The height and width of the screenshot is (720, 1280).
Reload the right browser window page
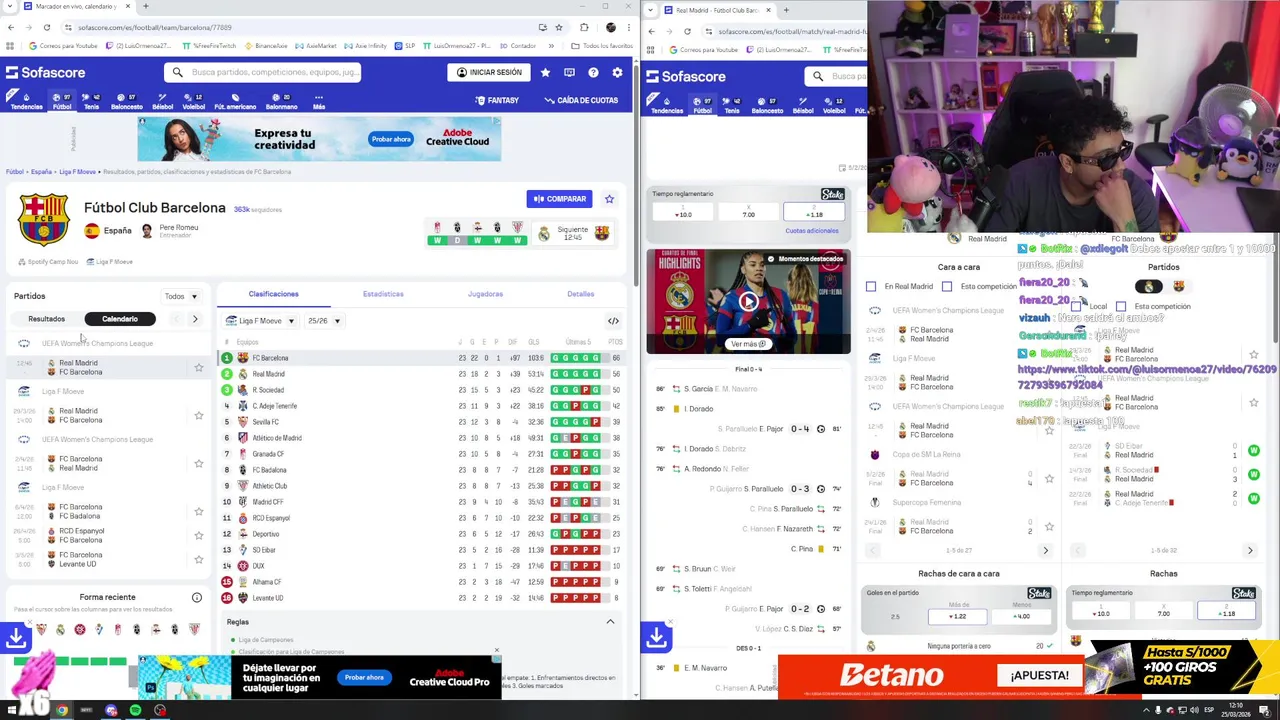pyautogui.click(x=687, y=31)
